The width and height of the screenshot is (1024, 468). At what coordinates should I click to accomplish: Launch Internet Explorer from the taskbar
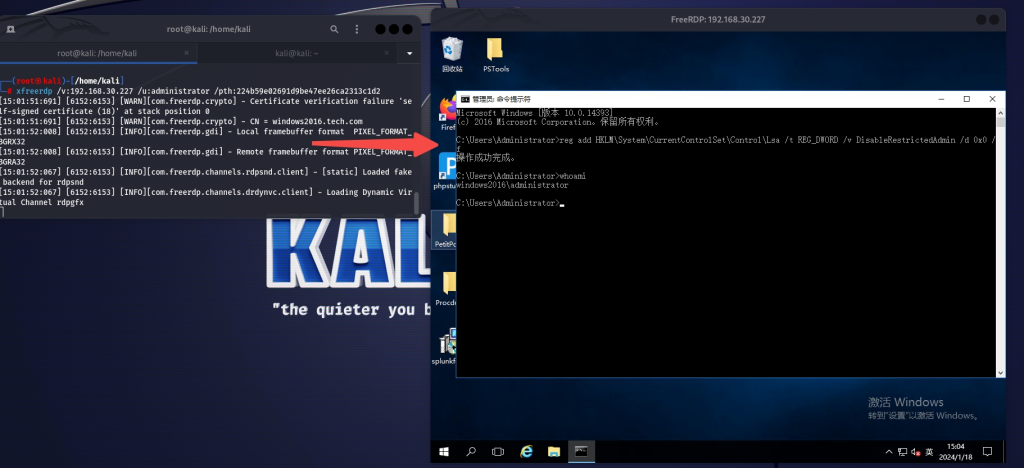pos(526,451)
